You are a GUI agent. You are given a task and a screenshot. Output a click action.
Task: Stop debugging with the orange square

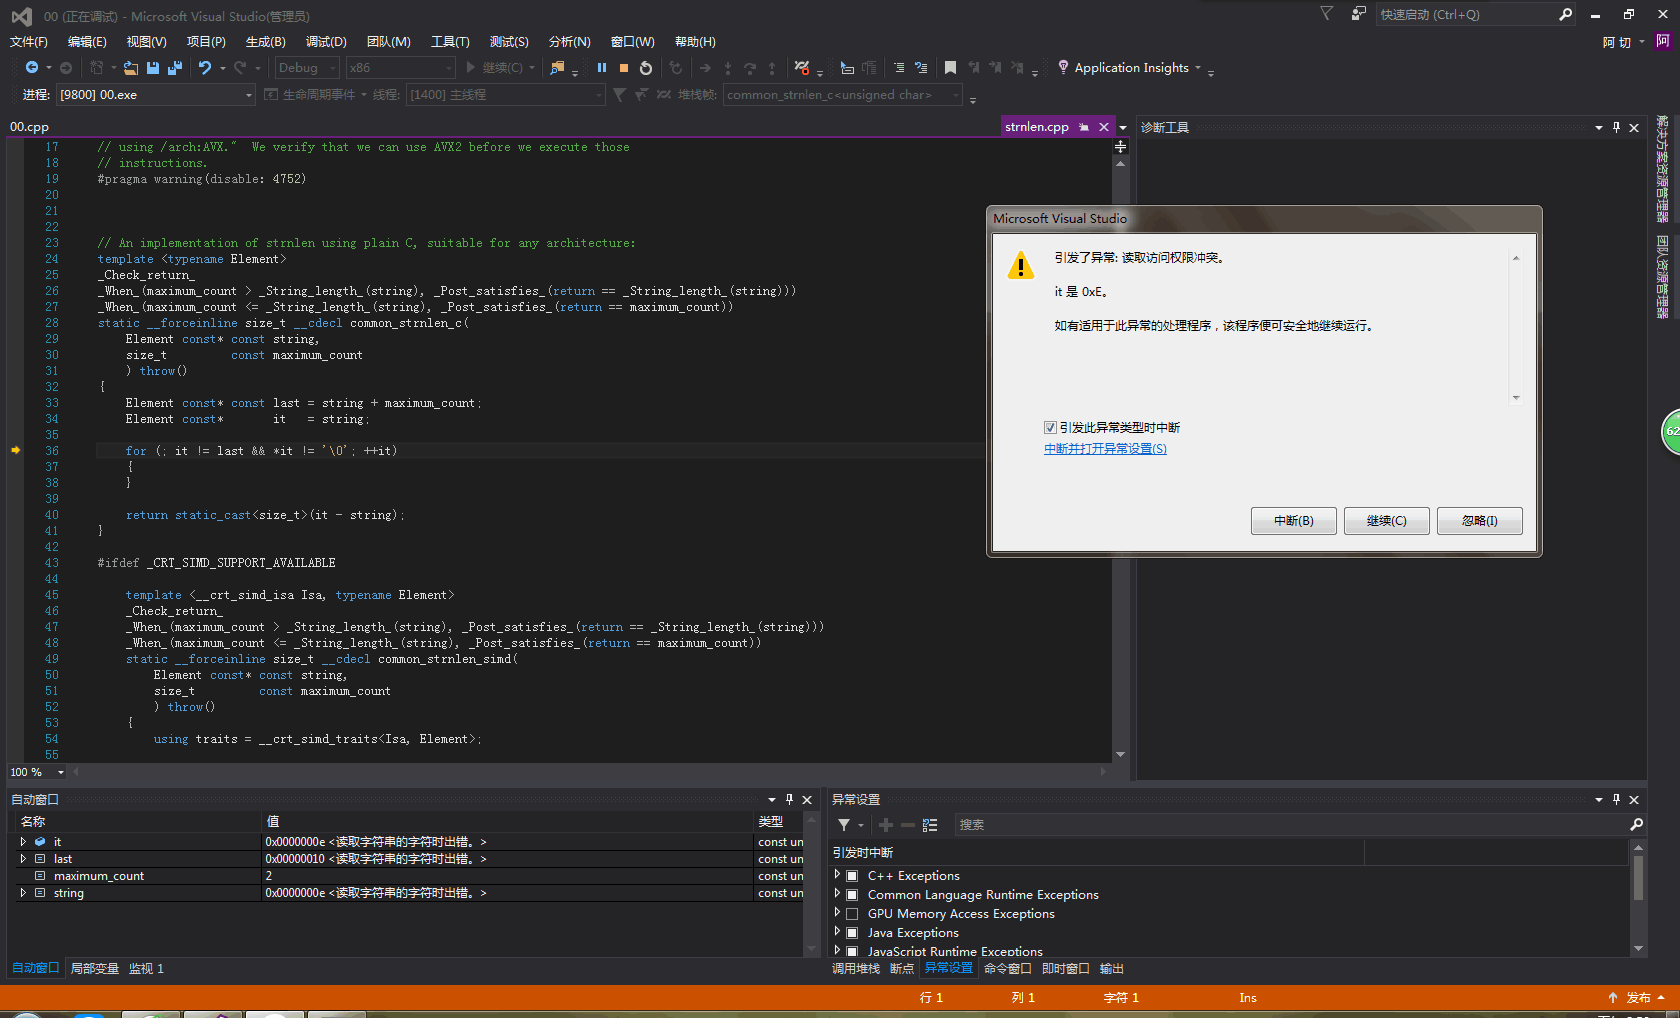coord(624,68)
